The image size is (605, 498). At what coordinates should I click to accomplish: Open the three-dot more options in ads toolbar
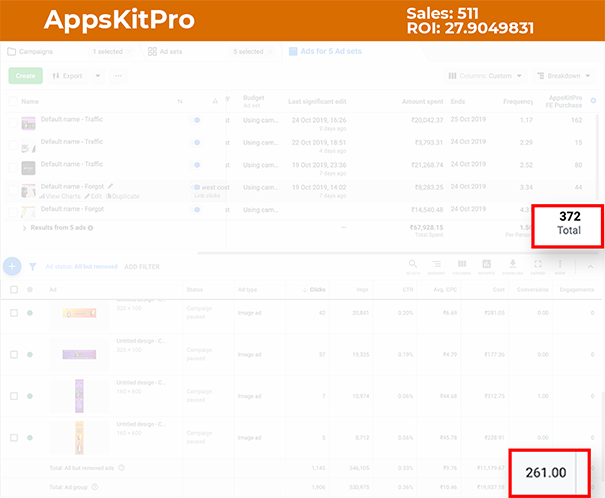point(560,266)
